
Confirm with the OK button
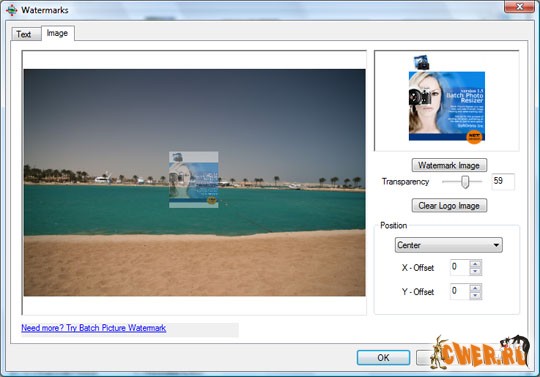coord(383,358)
